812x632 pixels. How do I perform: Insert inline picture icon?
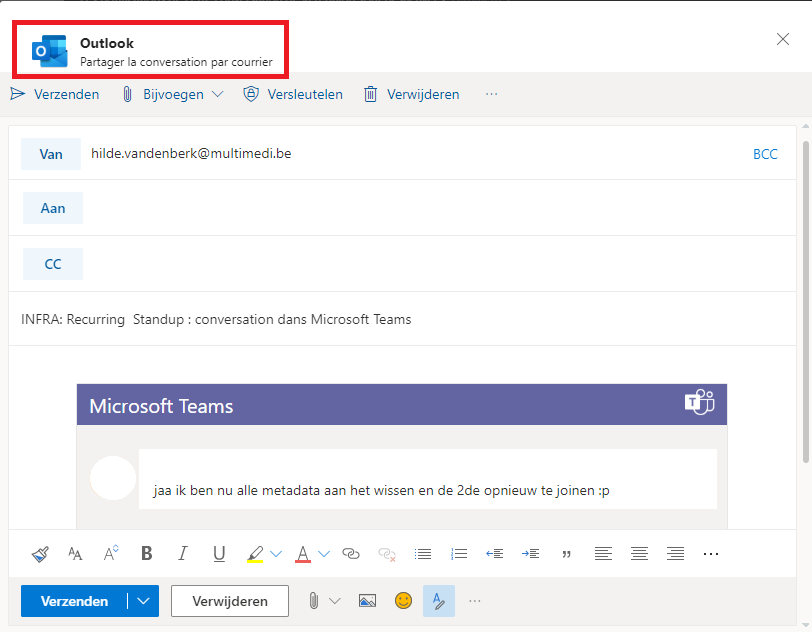tap(367, 601)
